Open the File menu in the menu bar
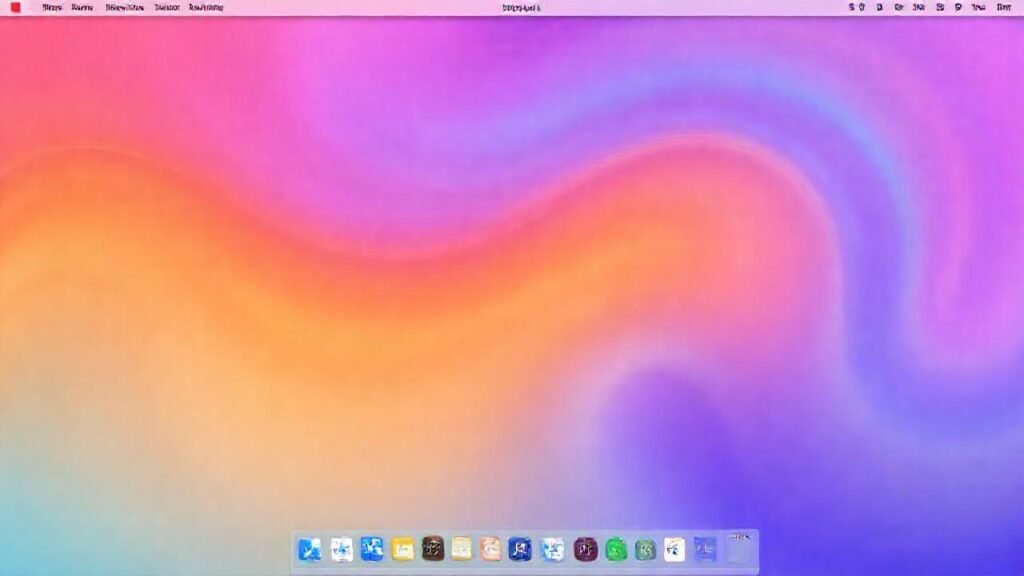 (81, 7)
